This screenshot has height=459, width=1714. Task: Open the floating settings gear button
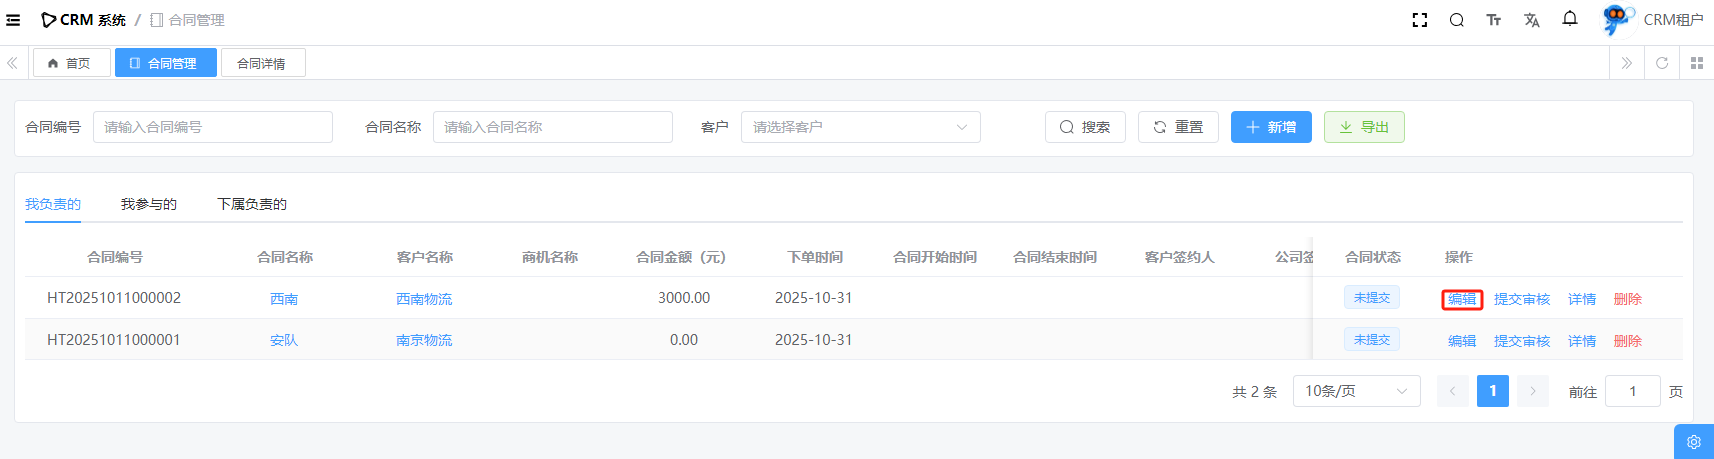(1693, 442)
